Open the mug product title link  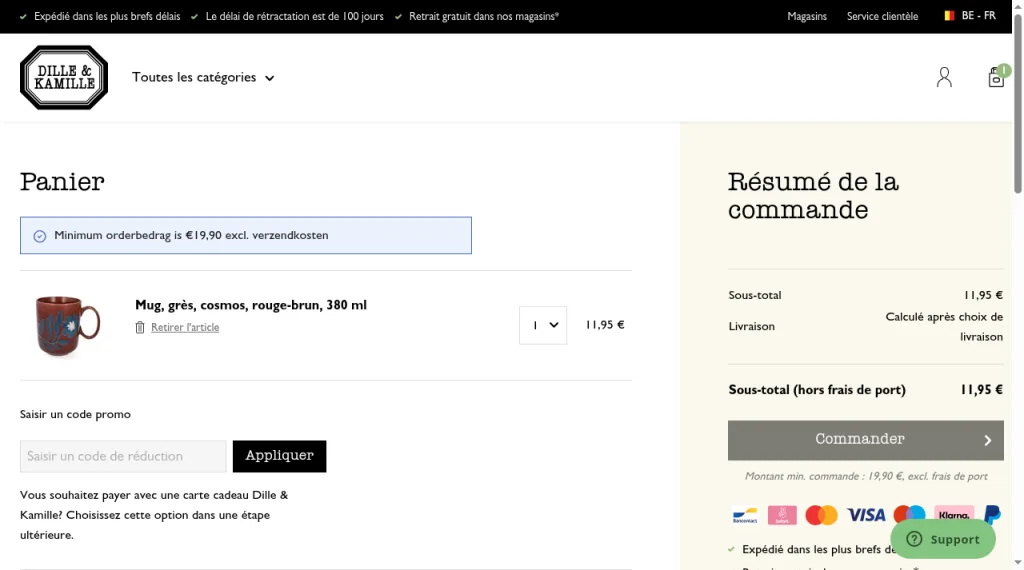251,305
